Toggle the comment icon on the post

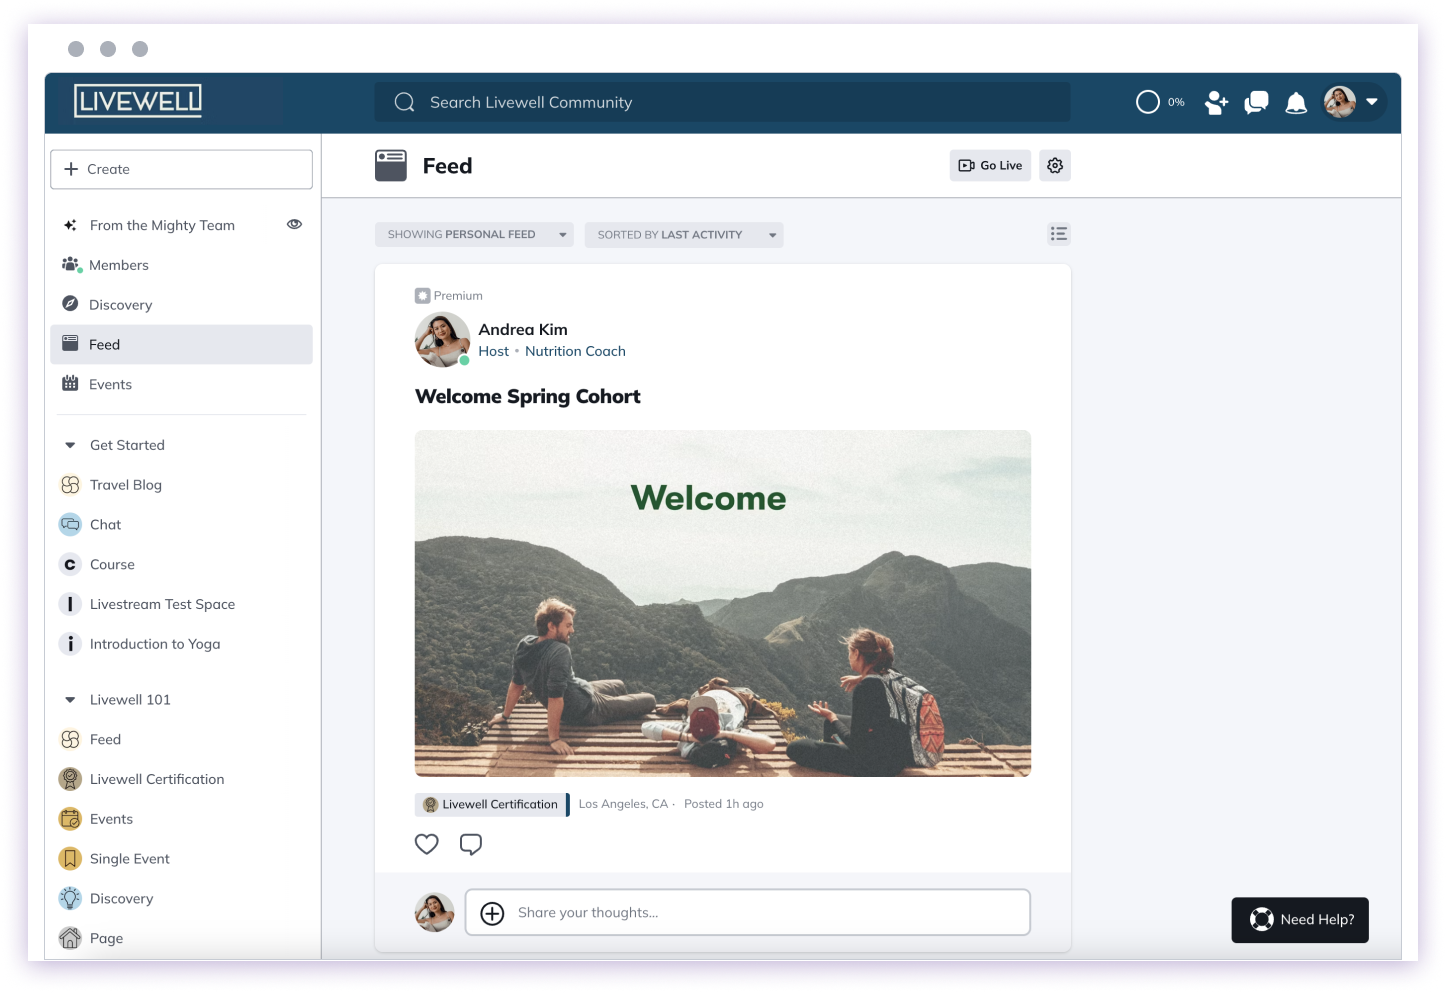click(x=470, y=844)
